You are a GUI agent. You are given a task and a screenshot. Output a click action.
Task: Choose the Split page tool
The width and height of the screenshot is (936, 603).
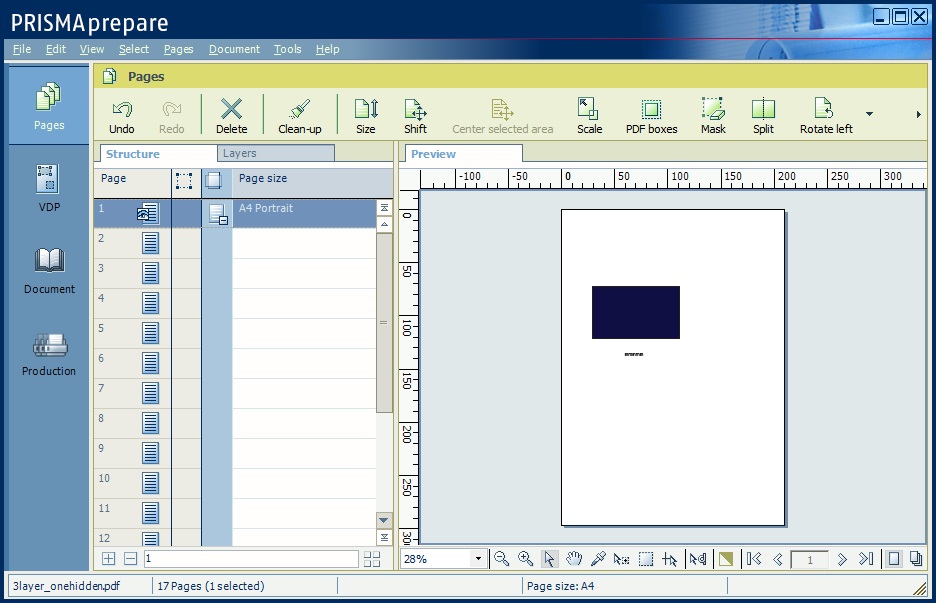[x=763, y=115]
